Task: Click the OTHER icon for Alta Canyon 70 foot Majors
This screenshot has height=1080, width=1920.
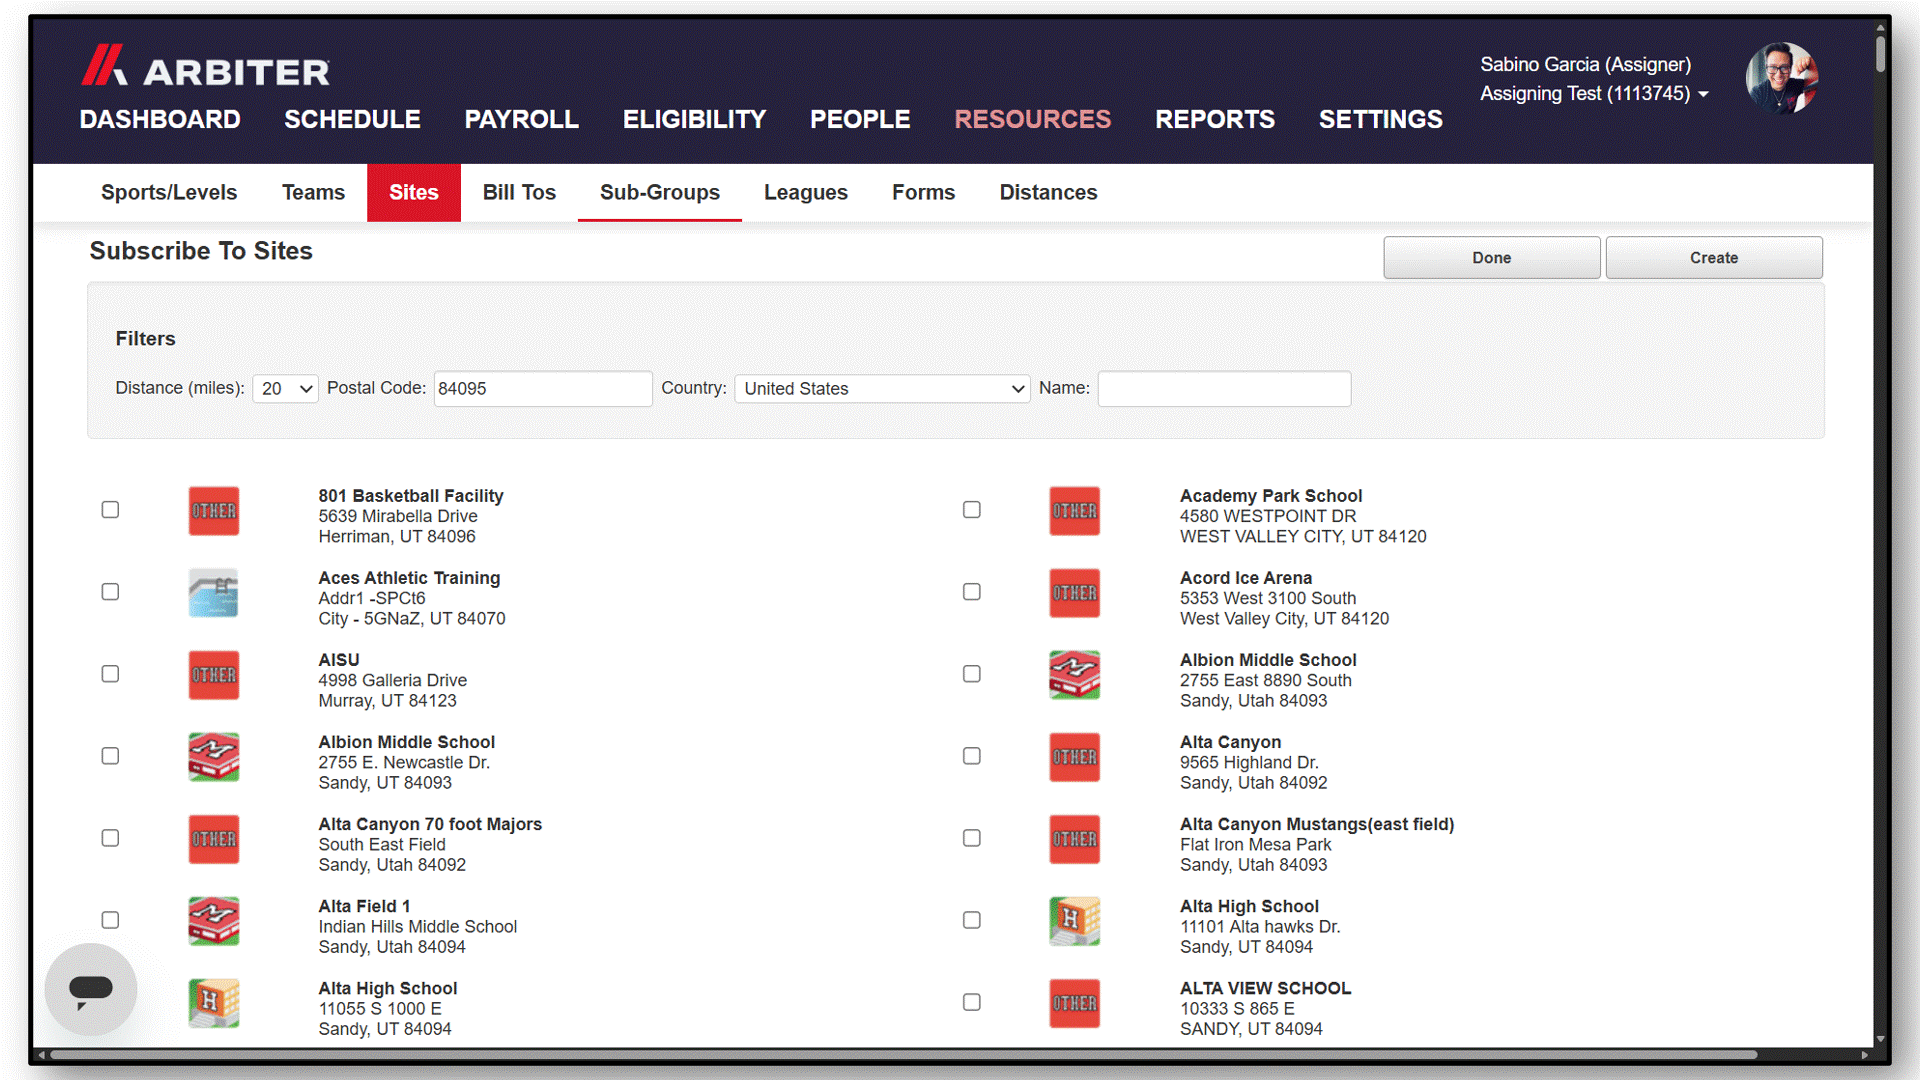Action: (214, 839)
